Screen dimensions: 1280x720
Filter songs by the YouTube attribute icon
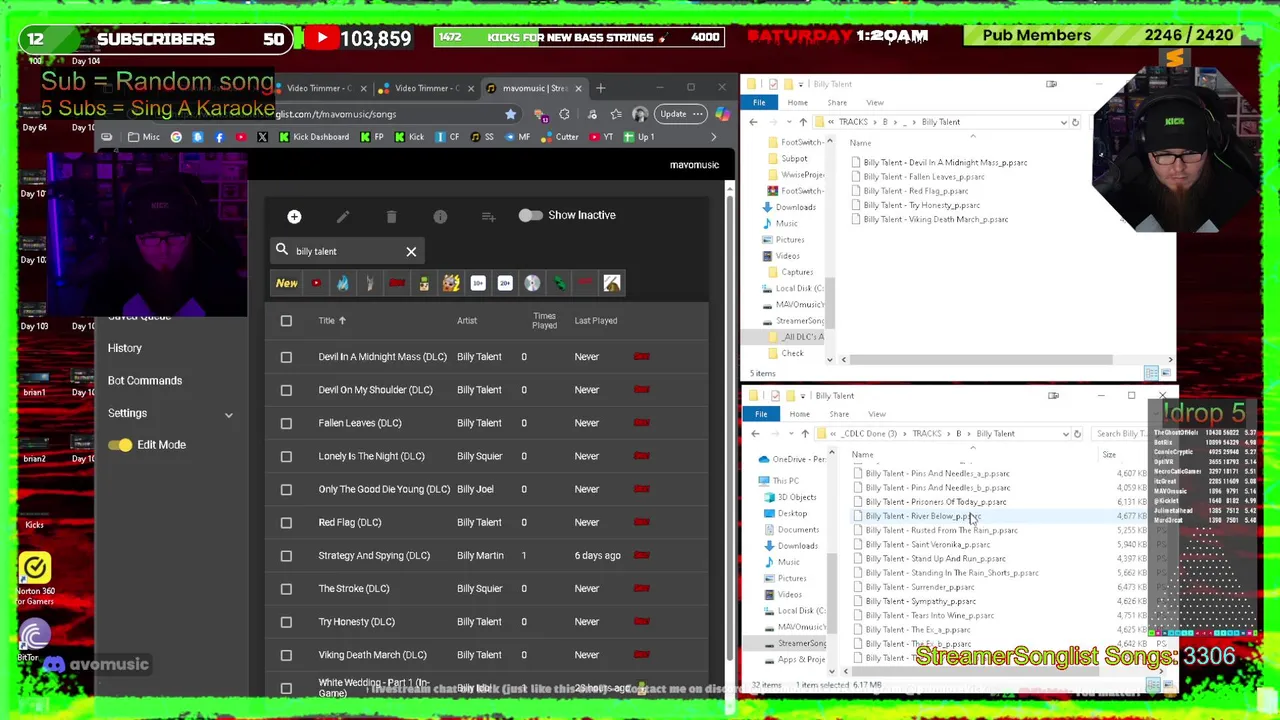[316, 283]
